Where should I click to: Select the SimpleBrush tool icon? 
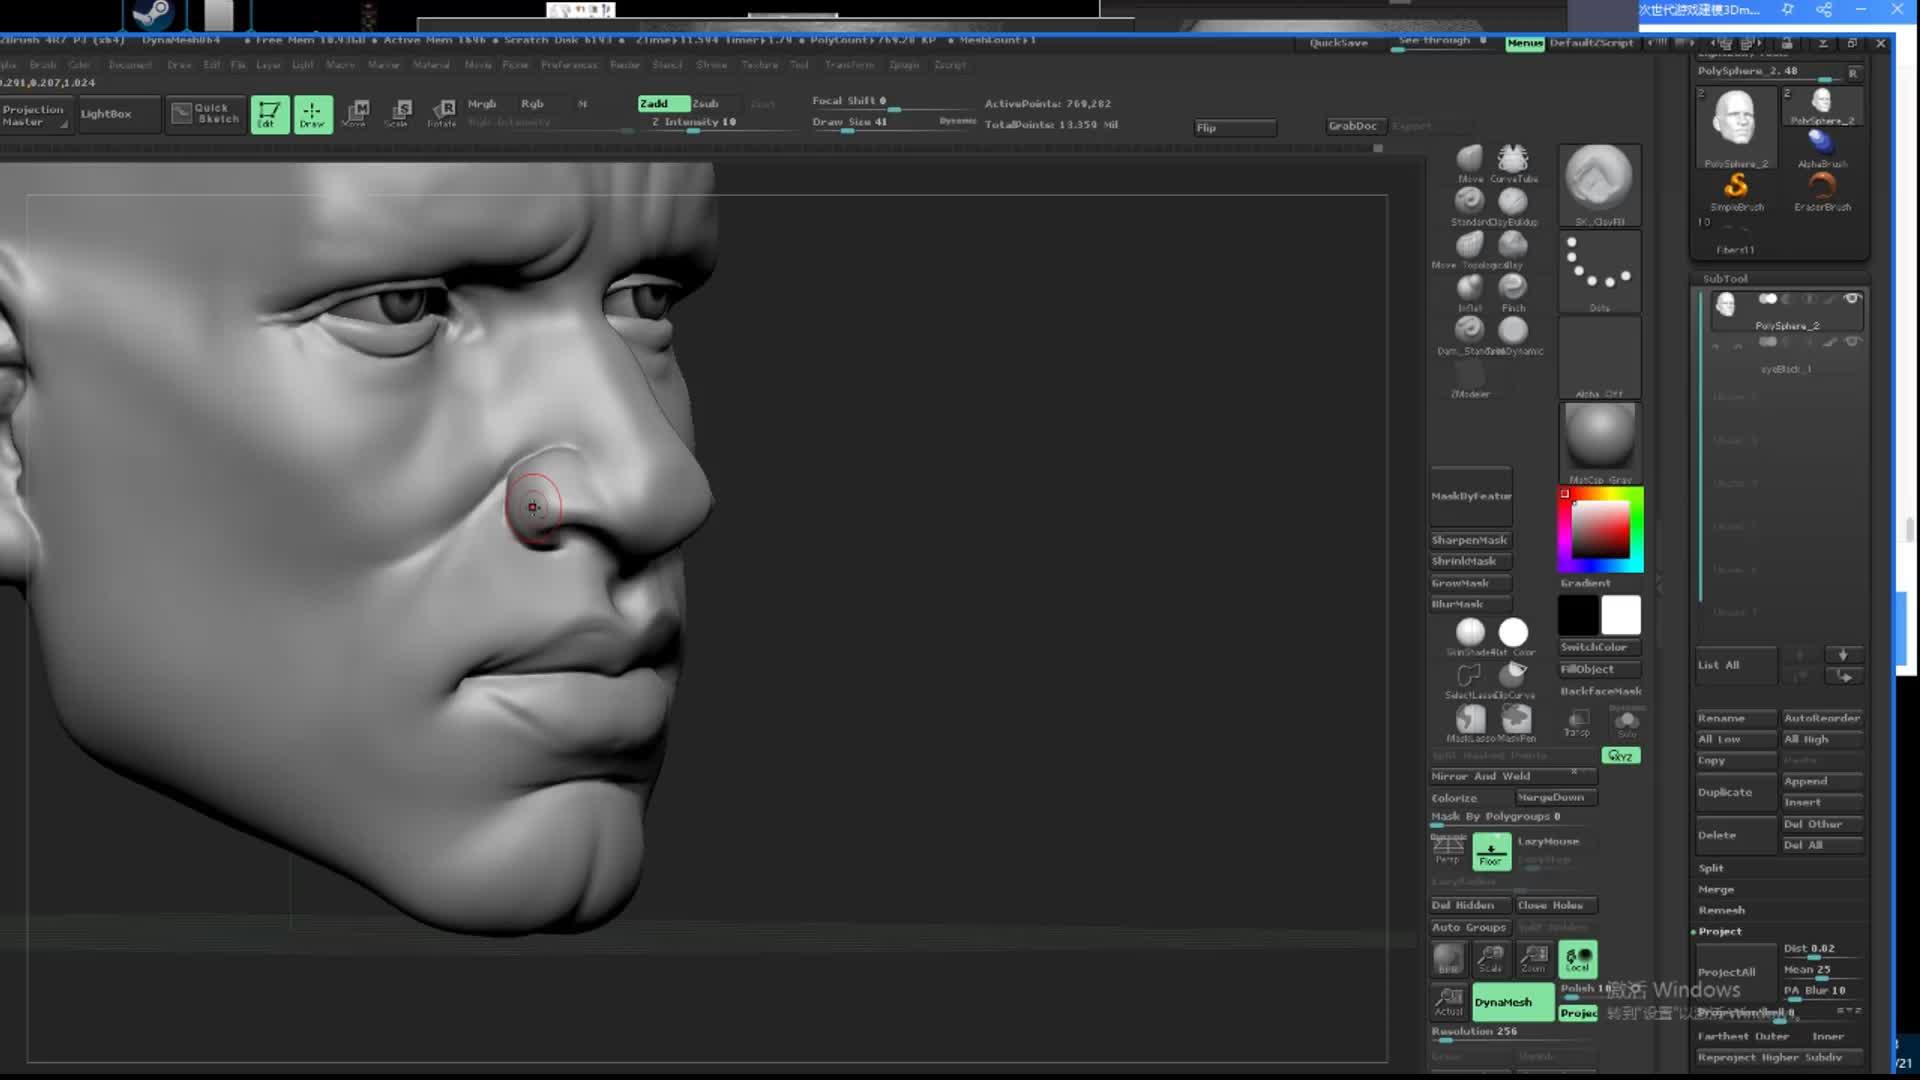click(1736, 188)
